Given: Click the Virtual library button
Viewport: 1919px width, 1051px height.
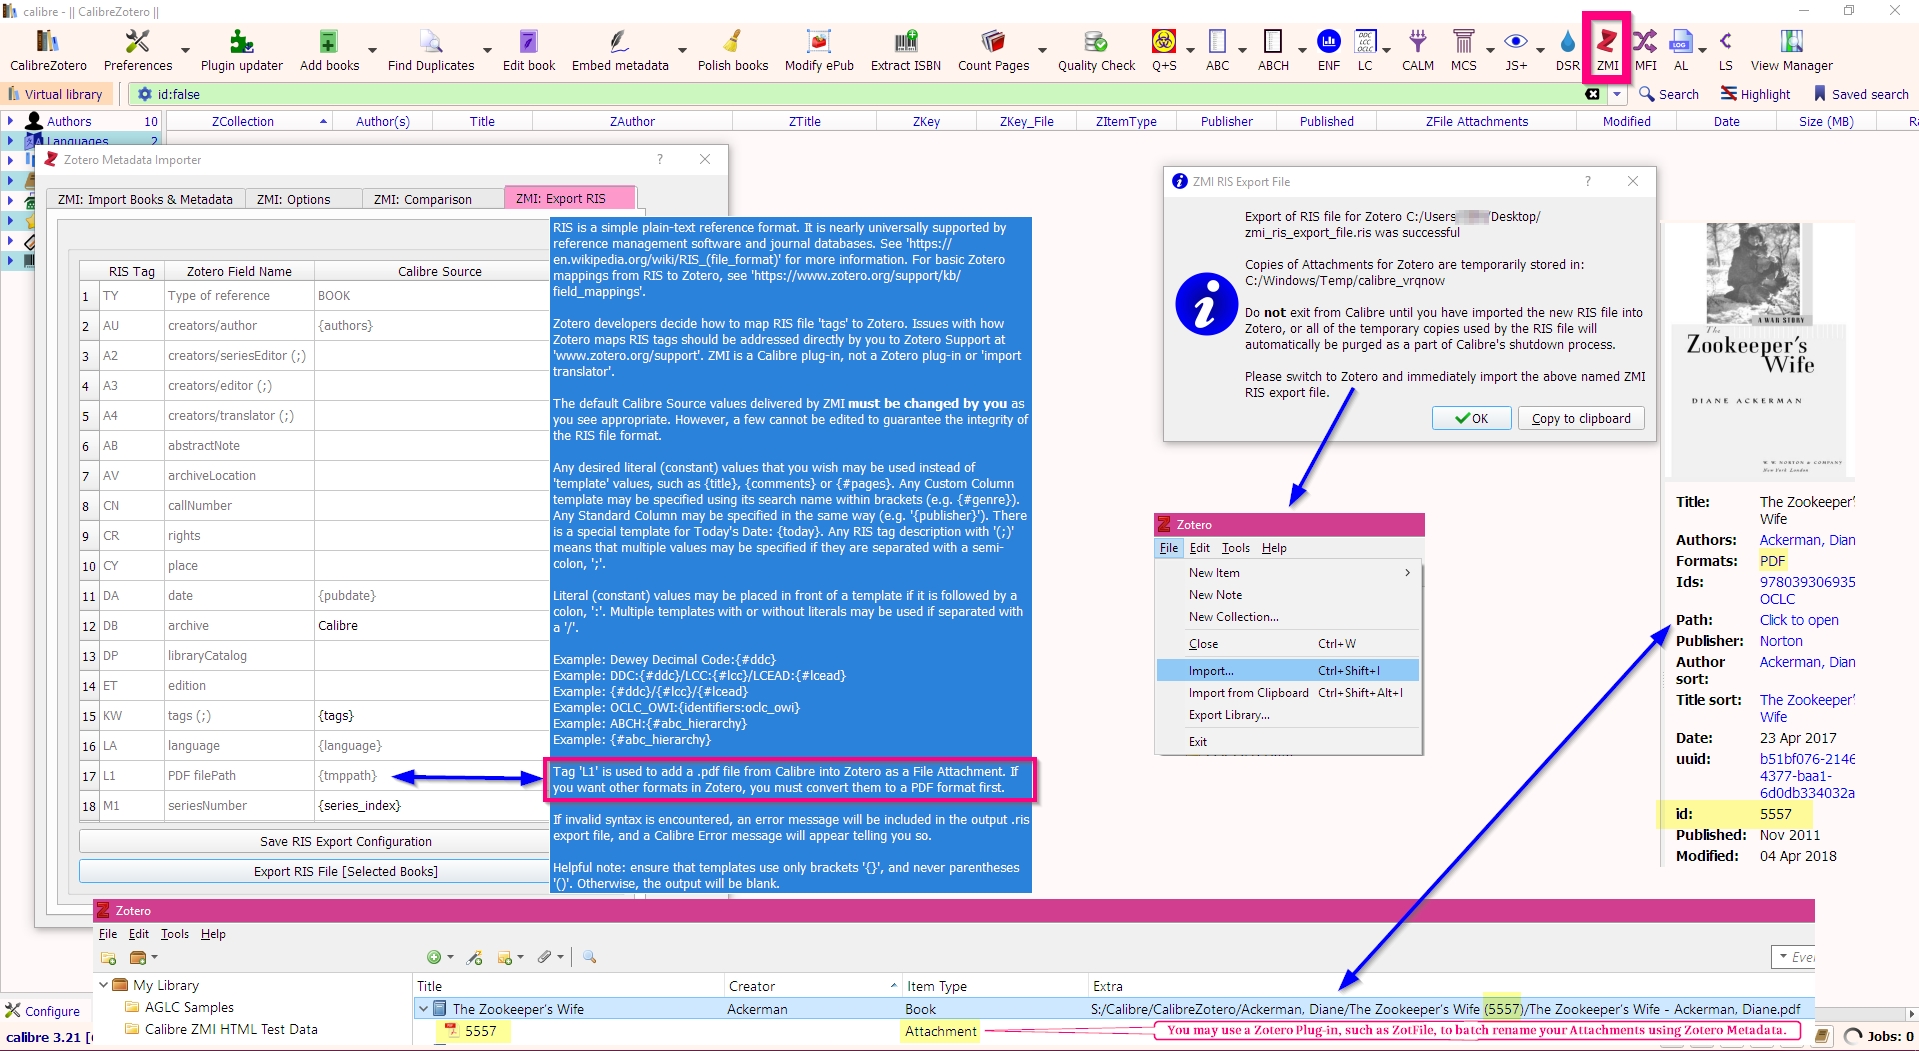Looking at the screenshot, I should [56, 94].
